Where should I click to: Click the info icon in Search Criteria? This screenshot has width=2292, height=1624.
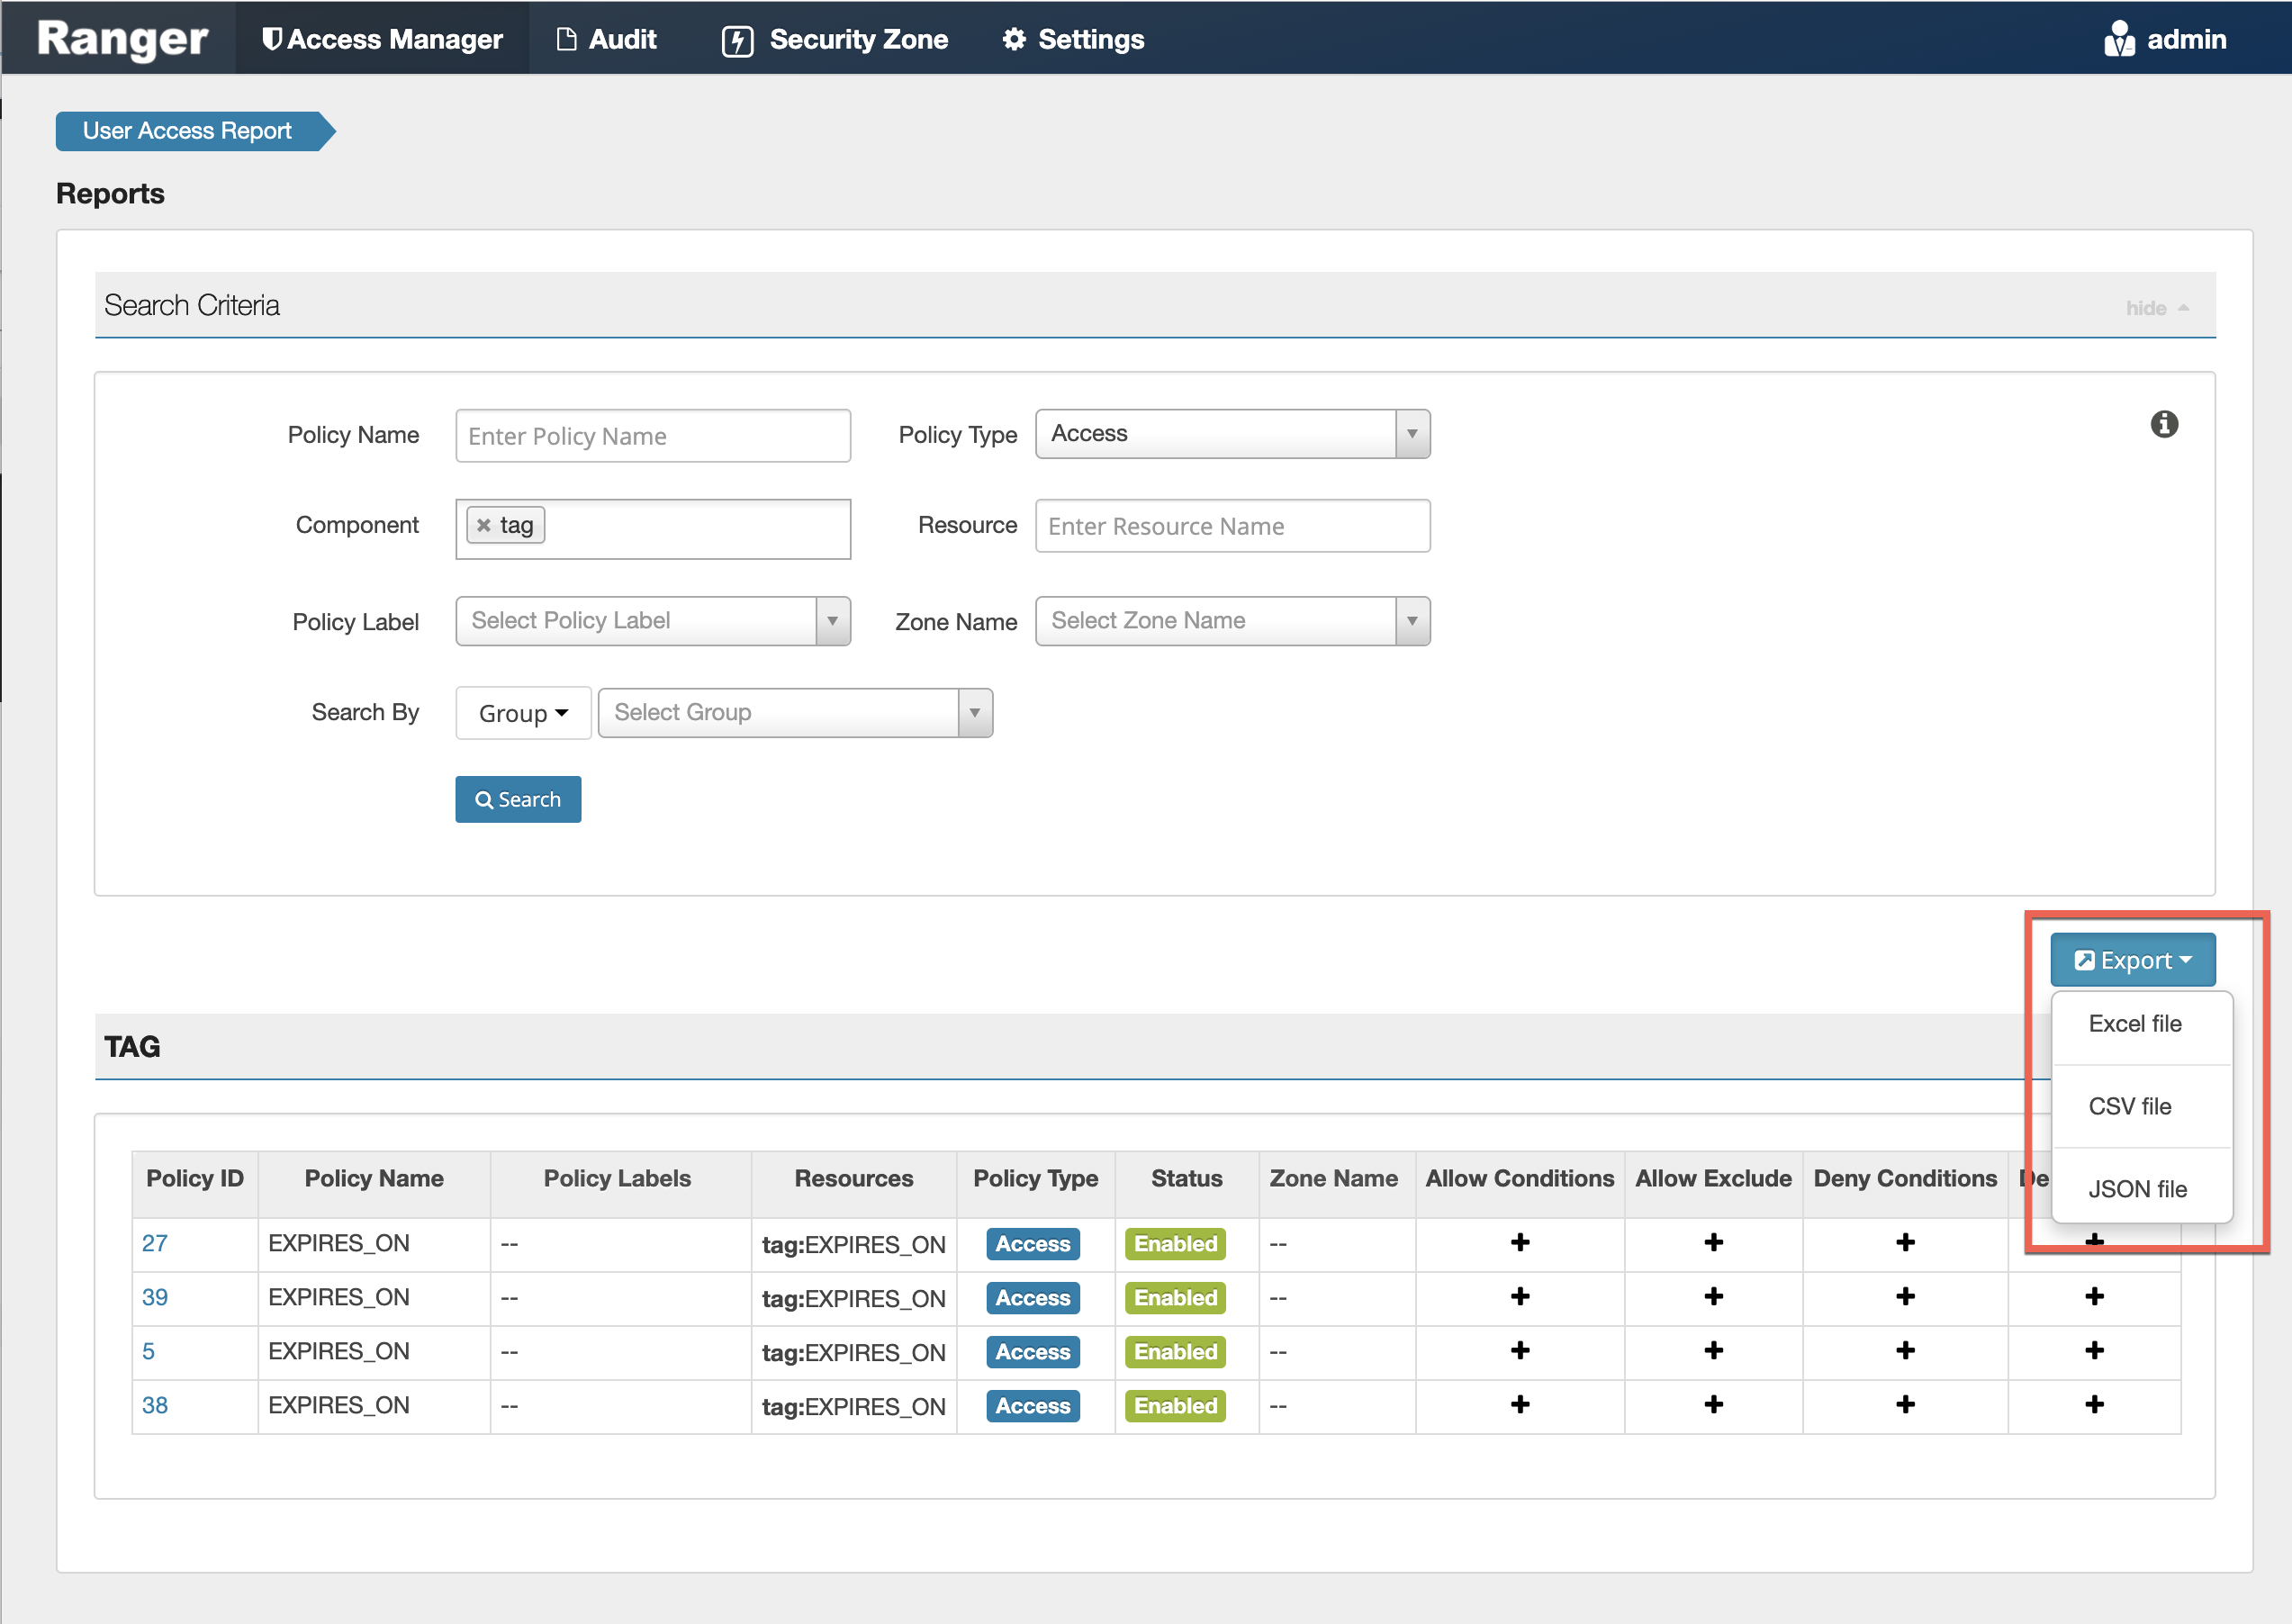pos(2163,425)
